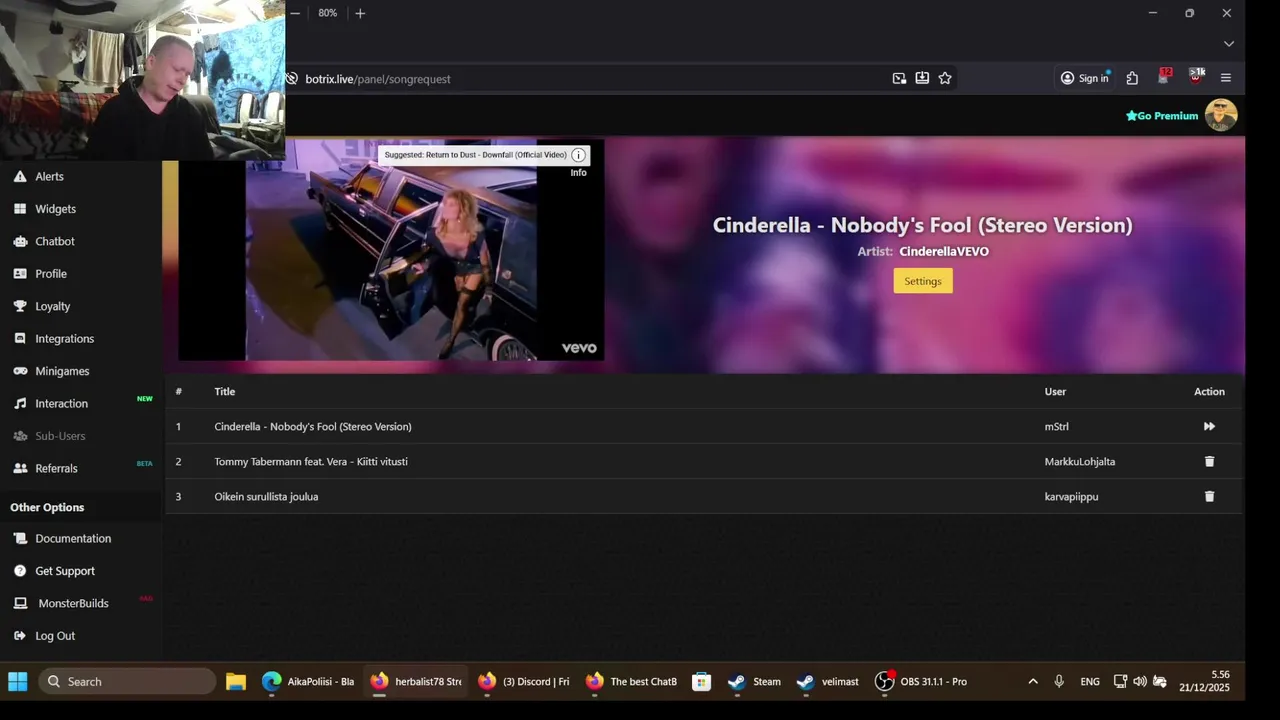Viewport: 1280px width, 720px height.
Task: Click the suggested video Return to Dust banner
Action: pyautogui.click(x=476, y=155)
